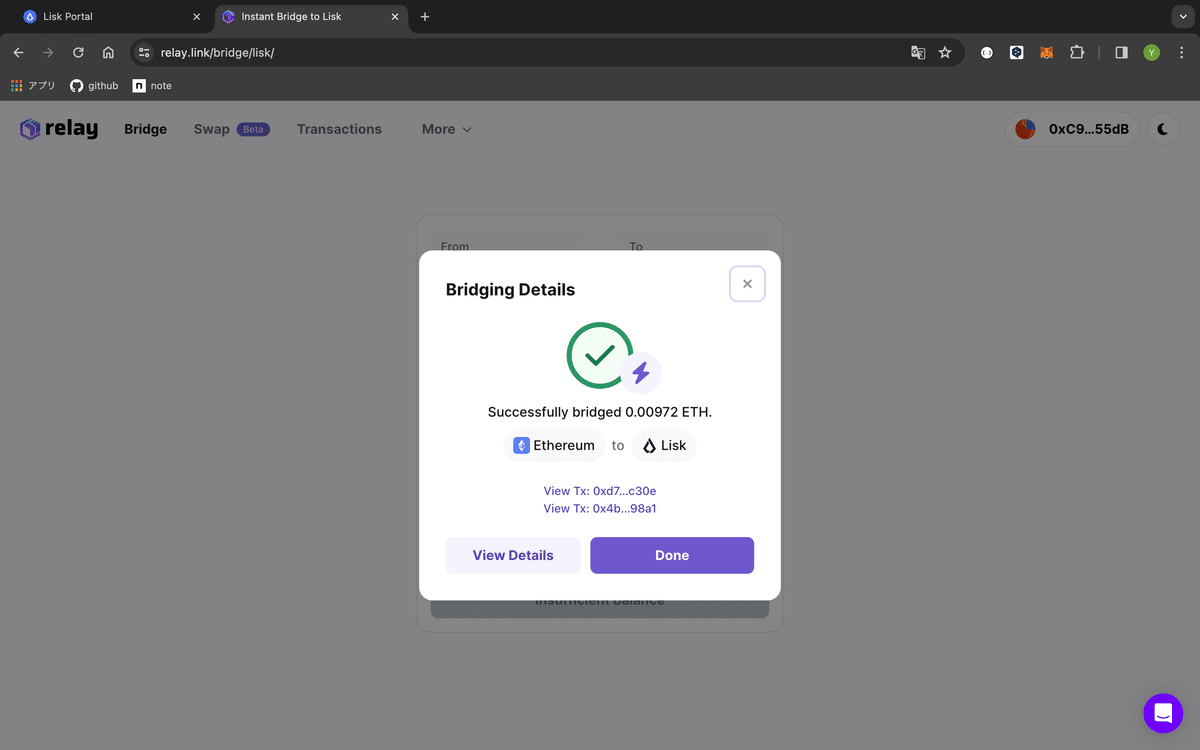Bookmark this page with the star
This screenshot has height=750, width=1200.
(x=945, y=52)
